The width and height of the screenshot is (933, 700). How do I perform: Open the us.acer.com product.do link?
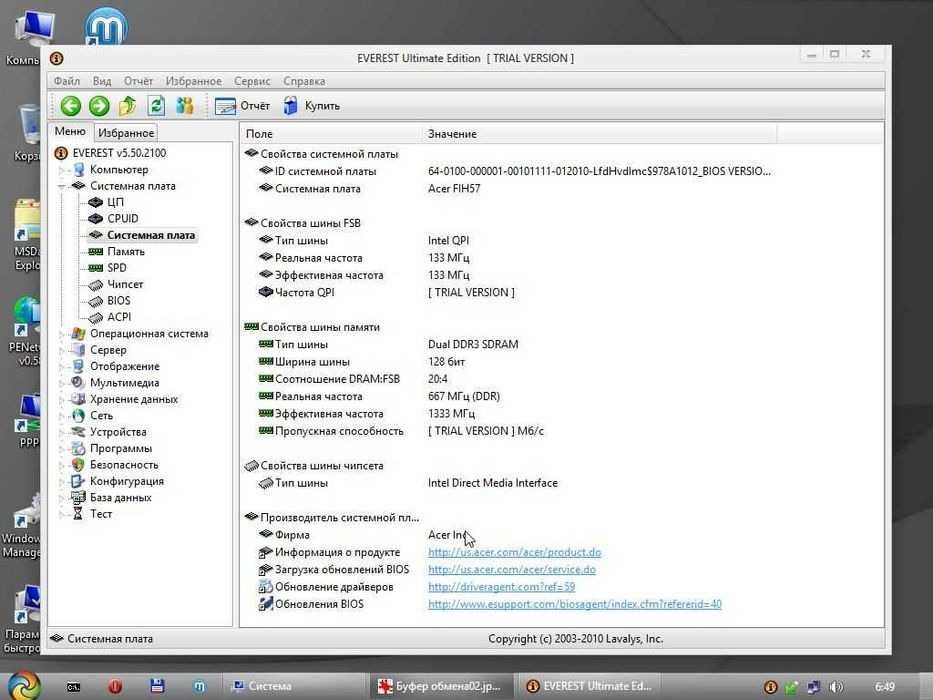coord(515,552)
